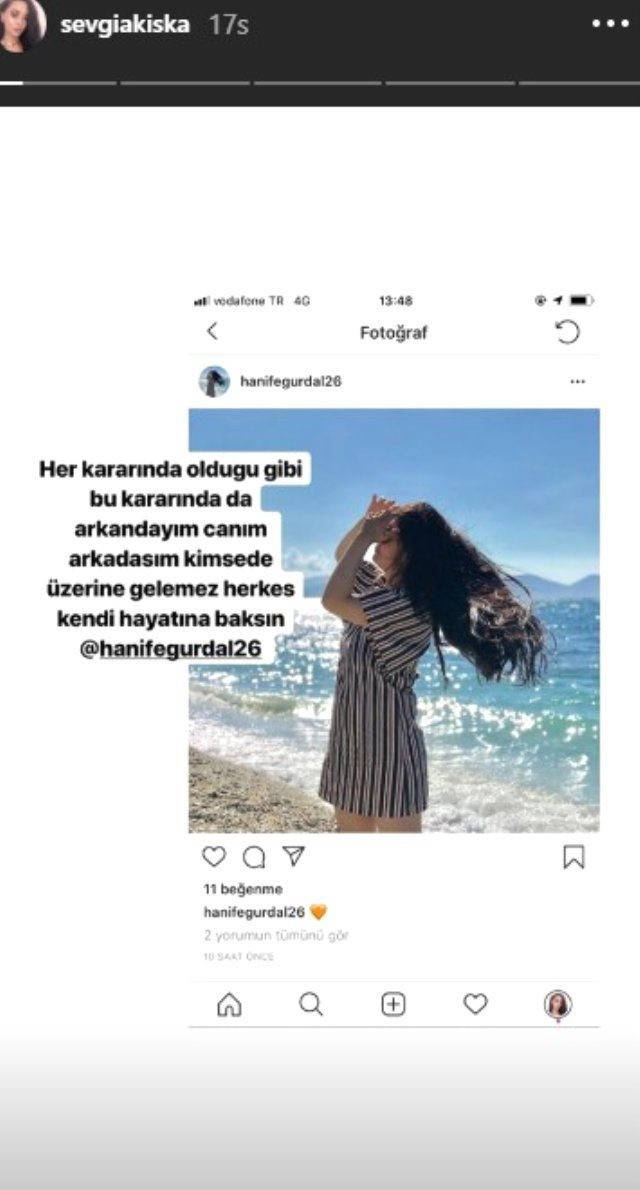Go back with the left chevron arrow

[x=212, y=331]
